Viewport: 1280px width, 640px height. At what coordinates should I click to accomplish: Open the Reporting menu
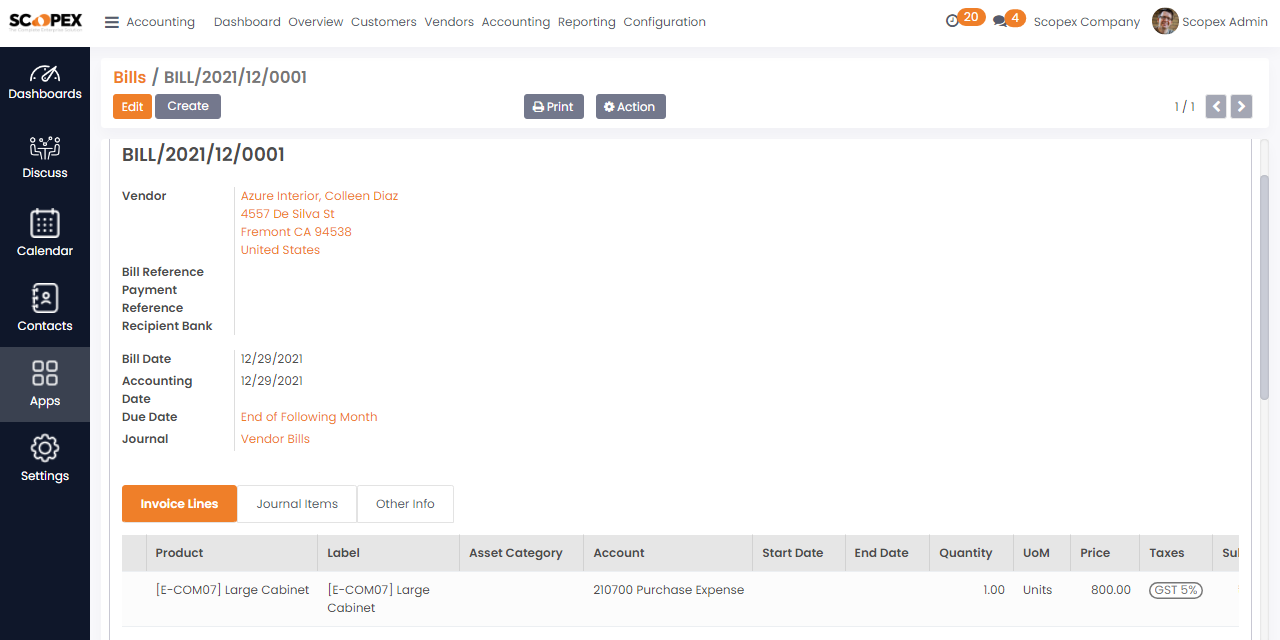(x=587, y=22)
